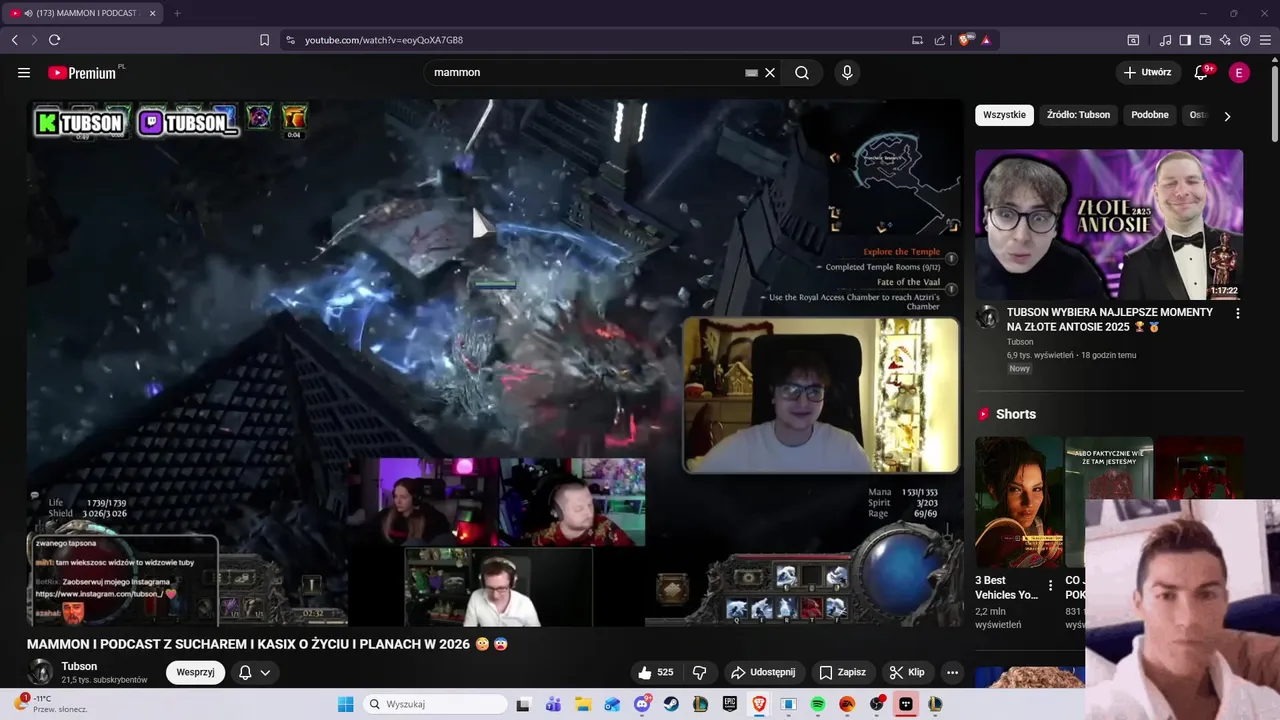1280x720 pixels.
Task: Click the browser address bar URL
Action: coord(384,40)
